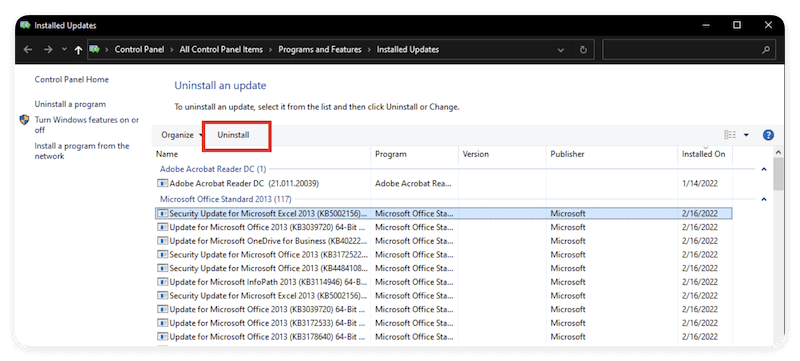This screenshot has height=361, width=800.
Task: Go forward with the forward arrow
Action: point(48,49)
